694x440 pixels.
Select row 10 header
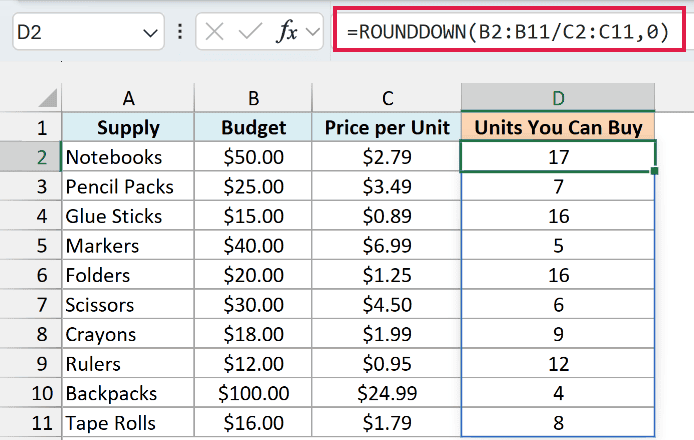(31, 393)
